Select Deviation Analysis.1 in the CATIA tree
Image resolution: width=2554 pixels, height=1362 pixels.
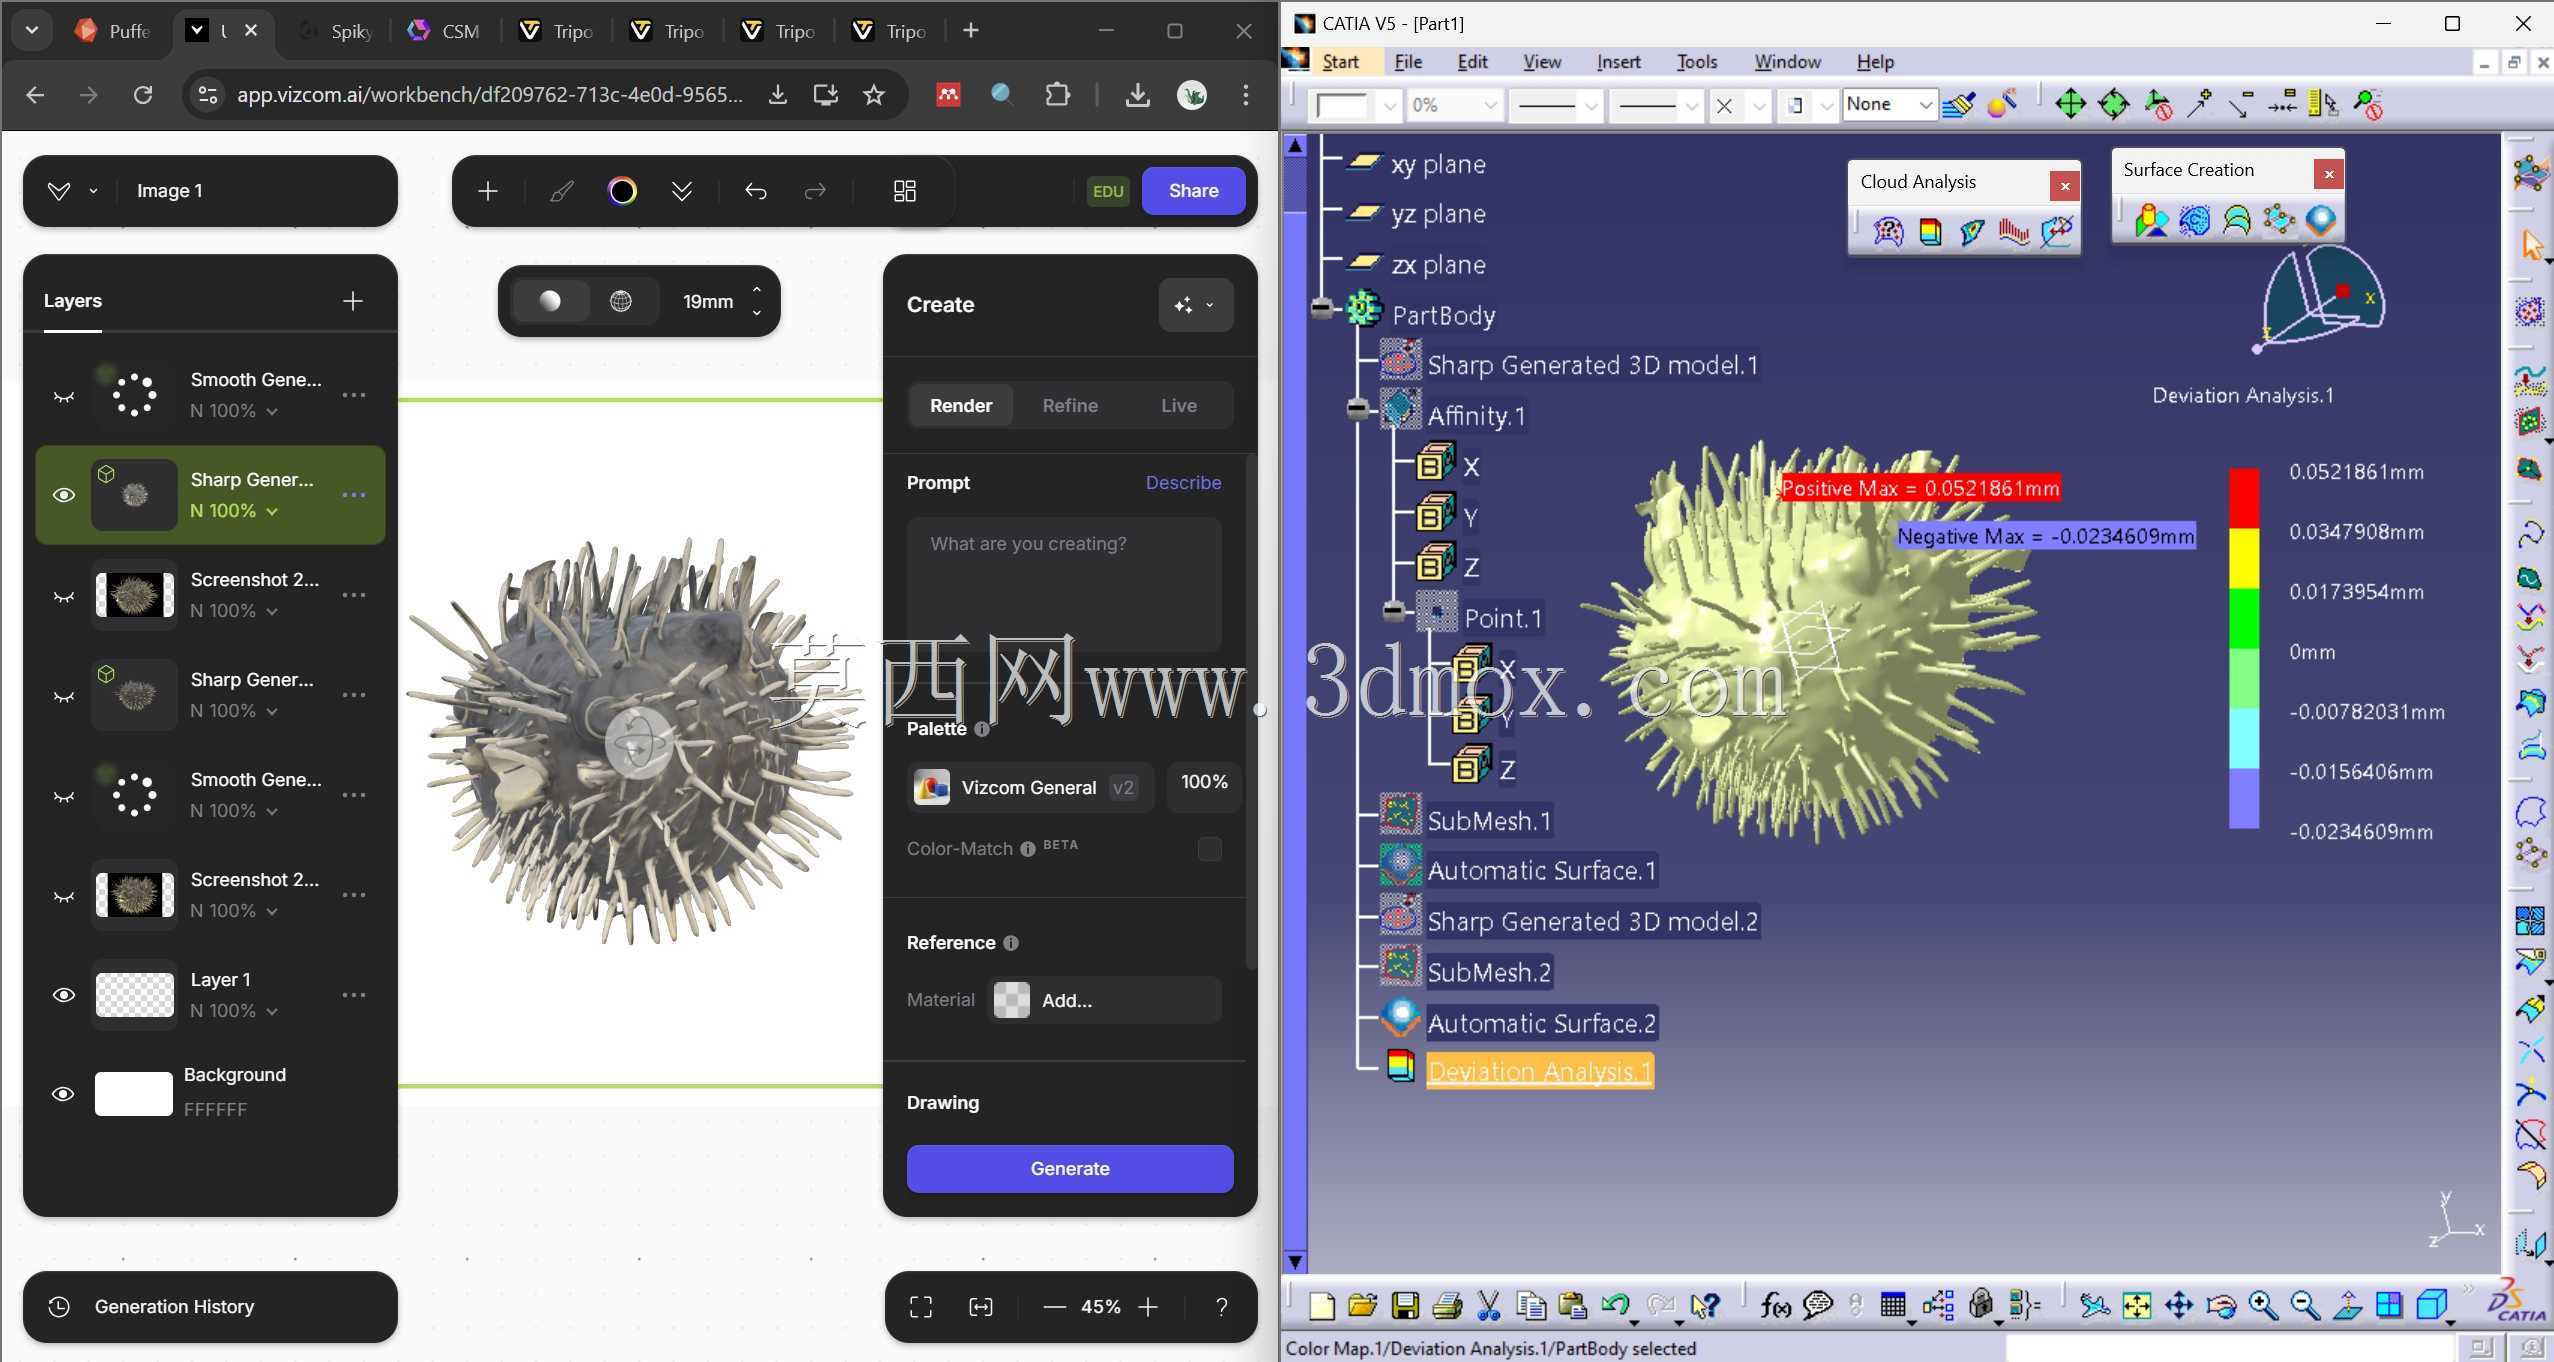[1539, 1071]
